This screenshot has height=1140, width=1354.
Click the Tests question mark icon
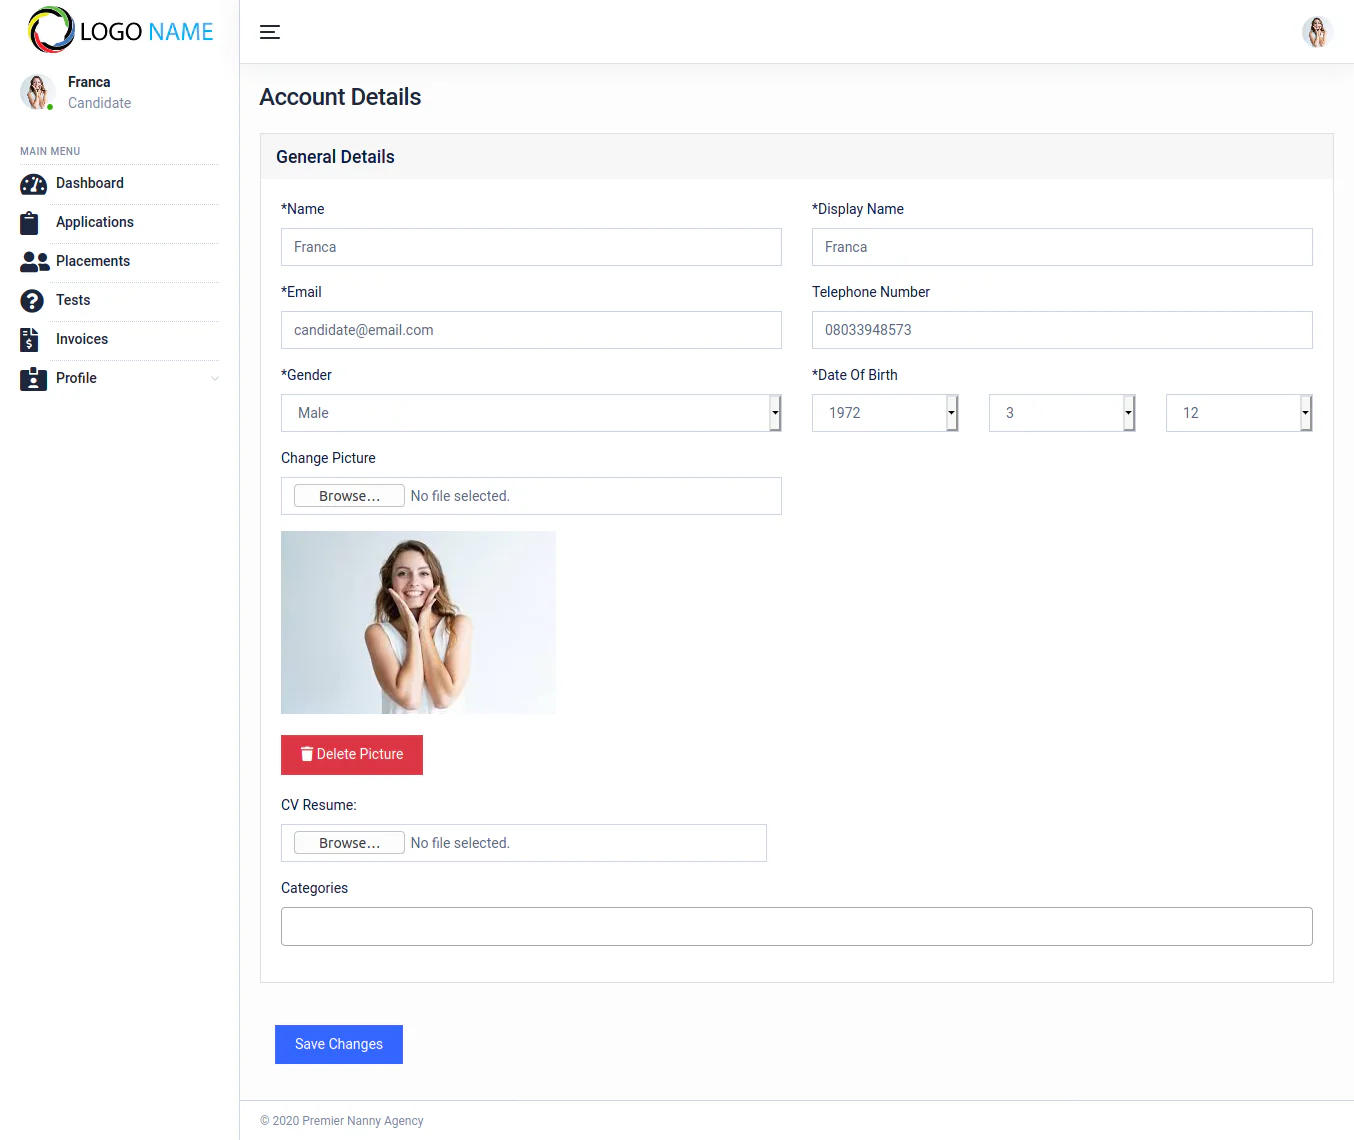32,301
